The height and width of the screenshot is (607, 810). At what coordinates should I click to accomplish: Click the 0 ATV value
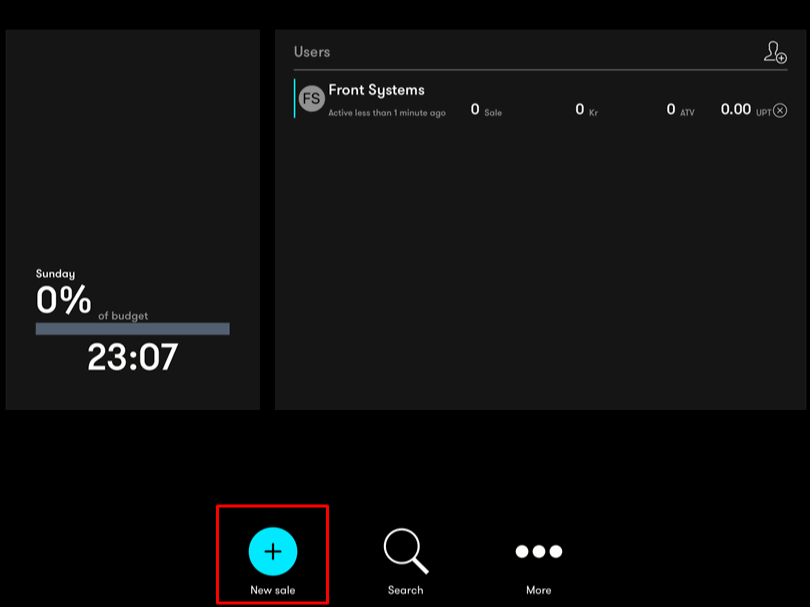(680, 110)
